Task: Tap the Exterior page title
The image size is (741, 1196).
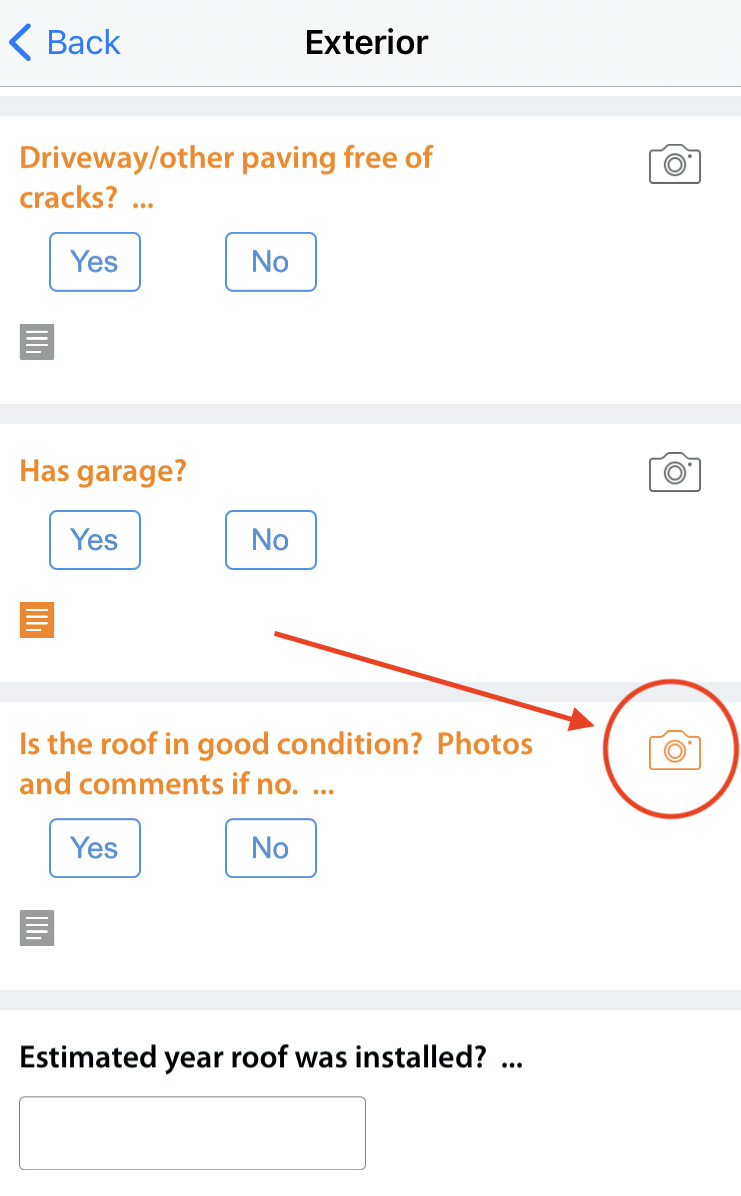Action: (x=367, y=43)
